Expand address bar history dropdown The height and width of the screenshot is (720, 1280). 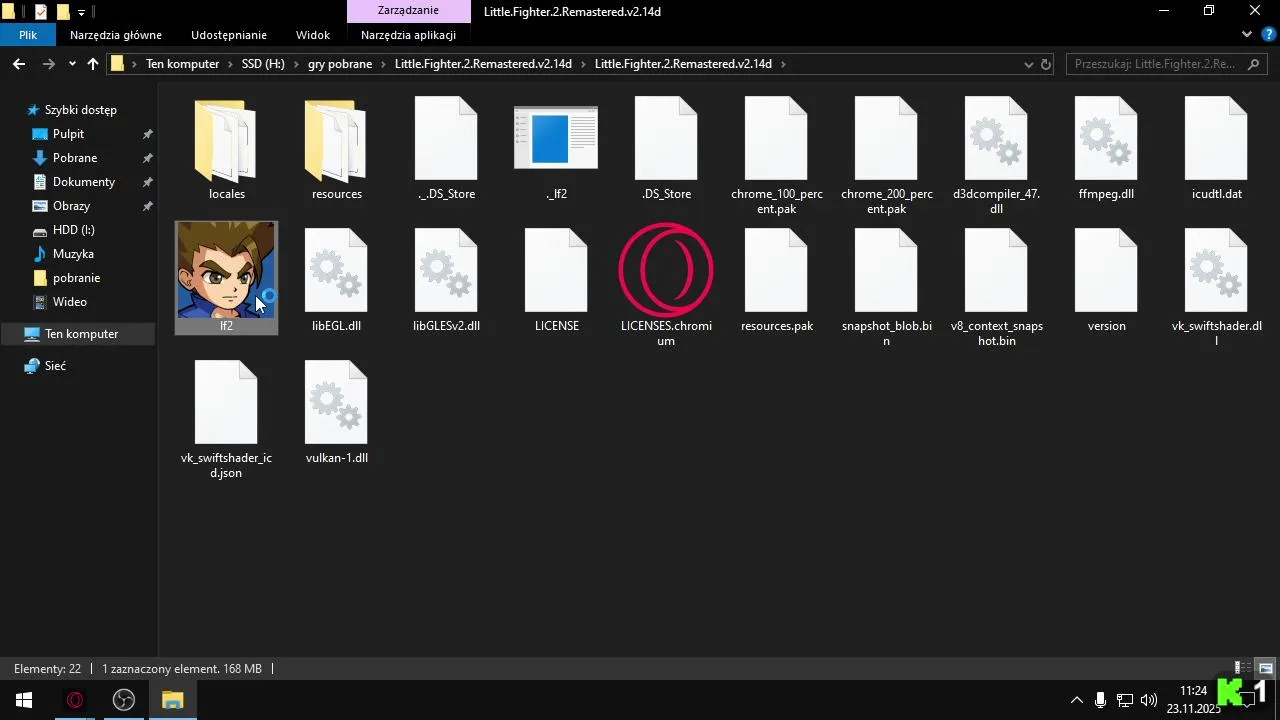[1028, 64]
